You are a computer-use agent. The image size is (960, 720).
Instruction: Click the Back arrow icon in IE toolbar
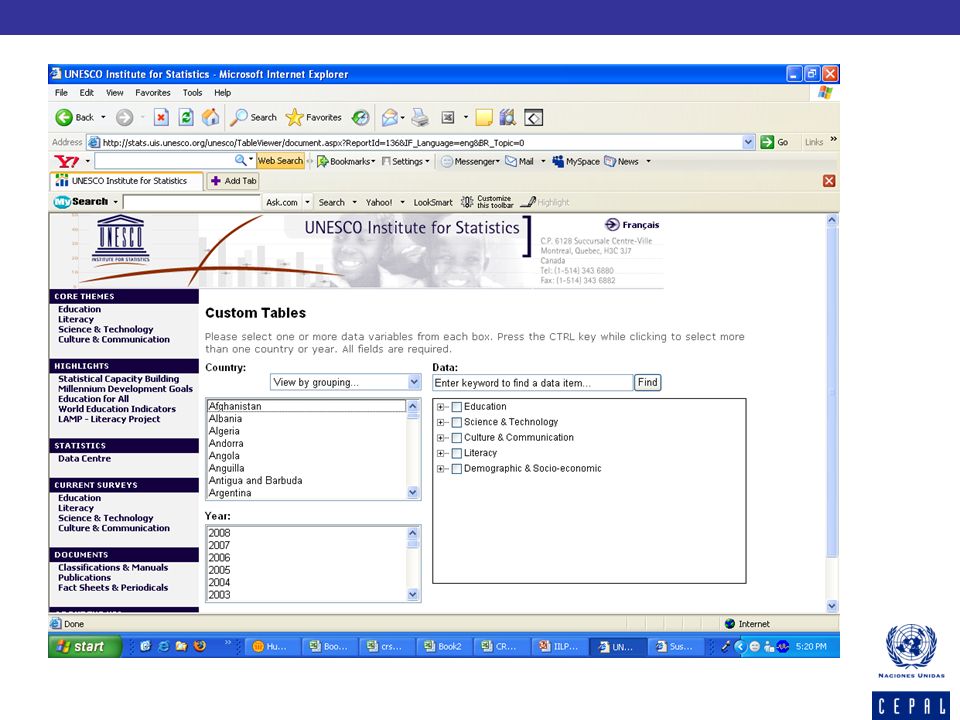click(x=64, y=117)
